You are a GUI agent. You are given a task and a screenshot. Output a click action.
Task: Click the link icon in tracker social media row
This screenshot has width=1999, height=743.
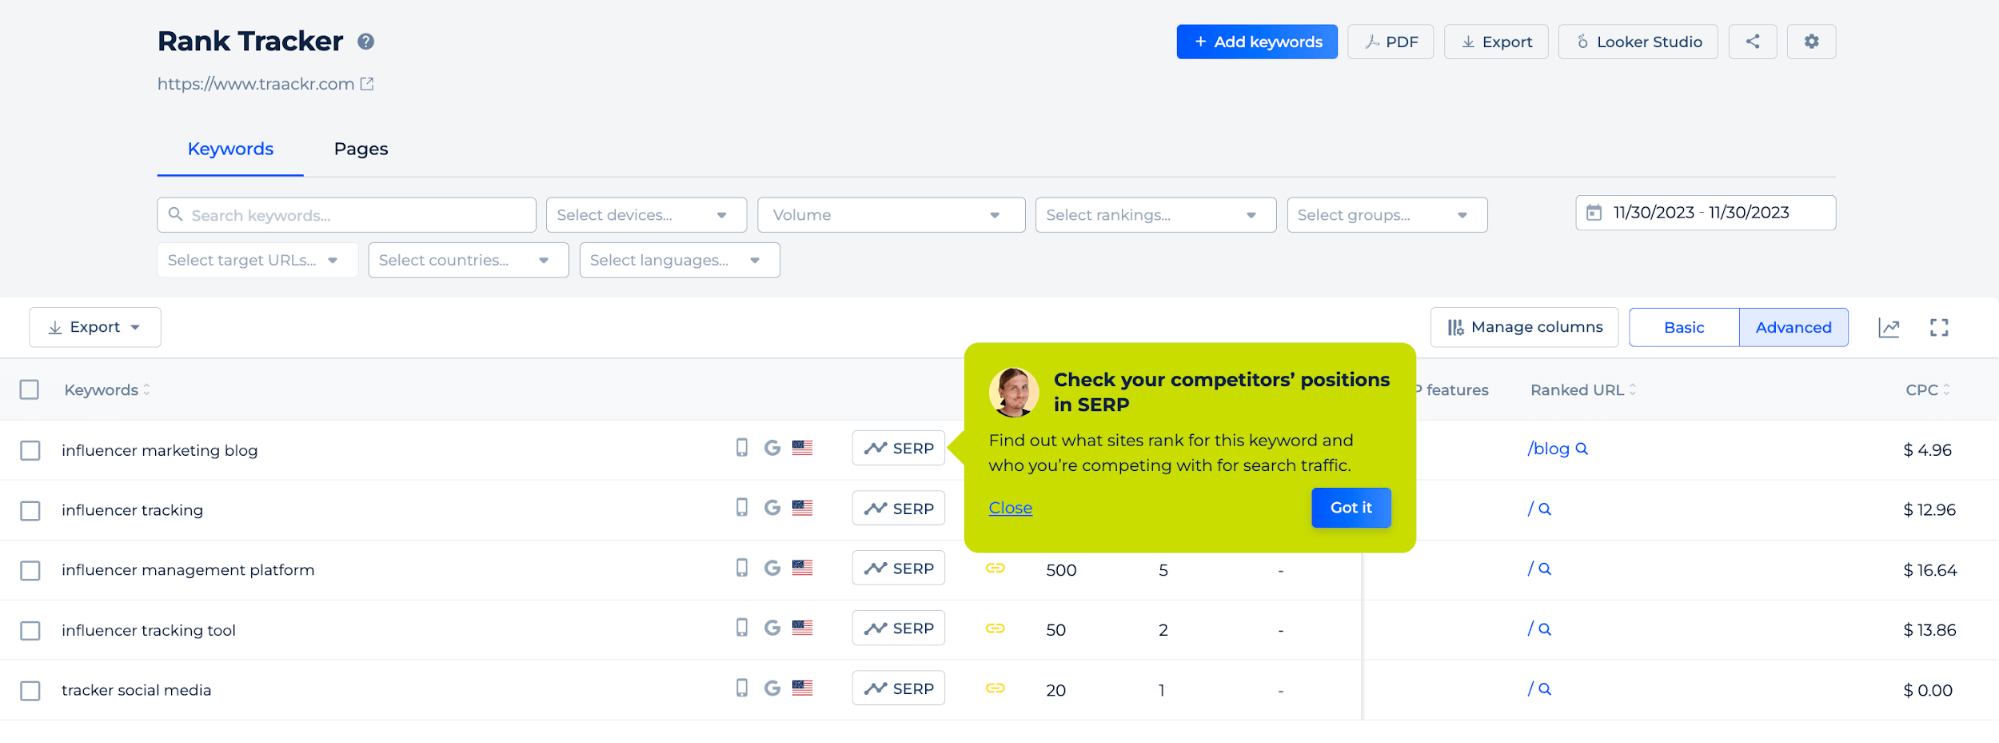click(995, 688)
